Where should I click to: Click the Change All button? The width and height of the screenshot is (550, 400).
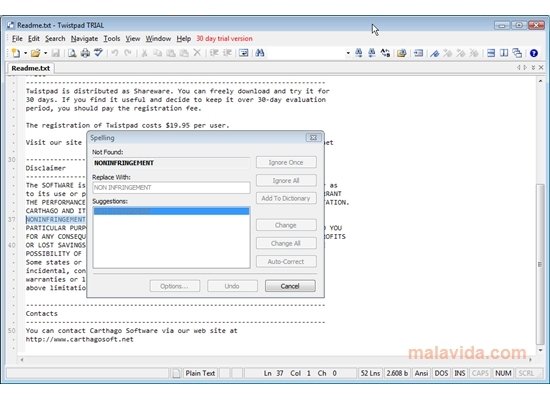pos(286,243)
